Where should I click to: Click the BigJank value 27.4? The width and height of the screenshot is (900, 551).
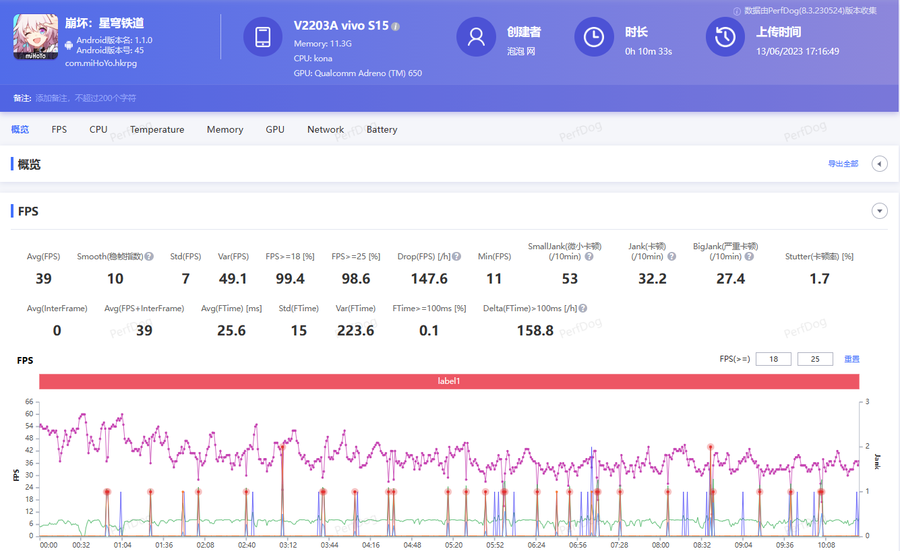731,278
